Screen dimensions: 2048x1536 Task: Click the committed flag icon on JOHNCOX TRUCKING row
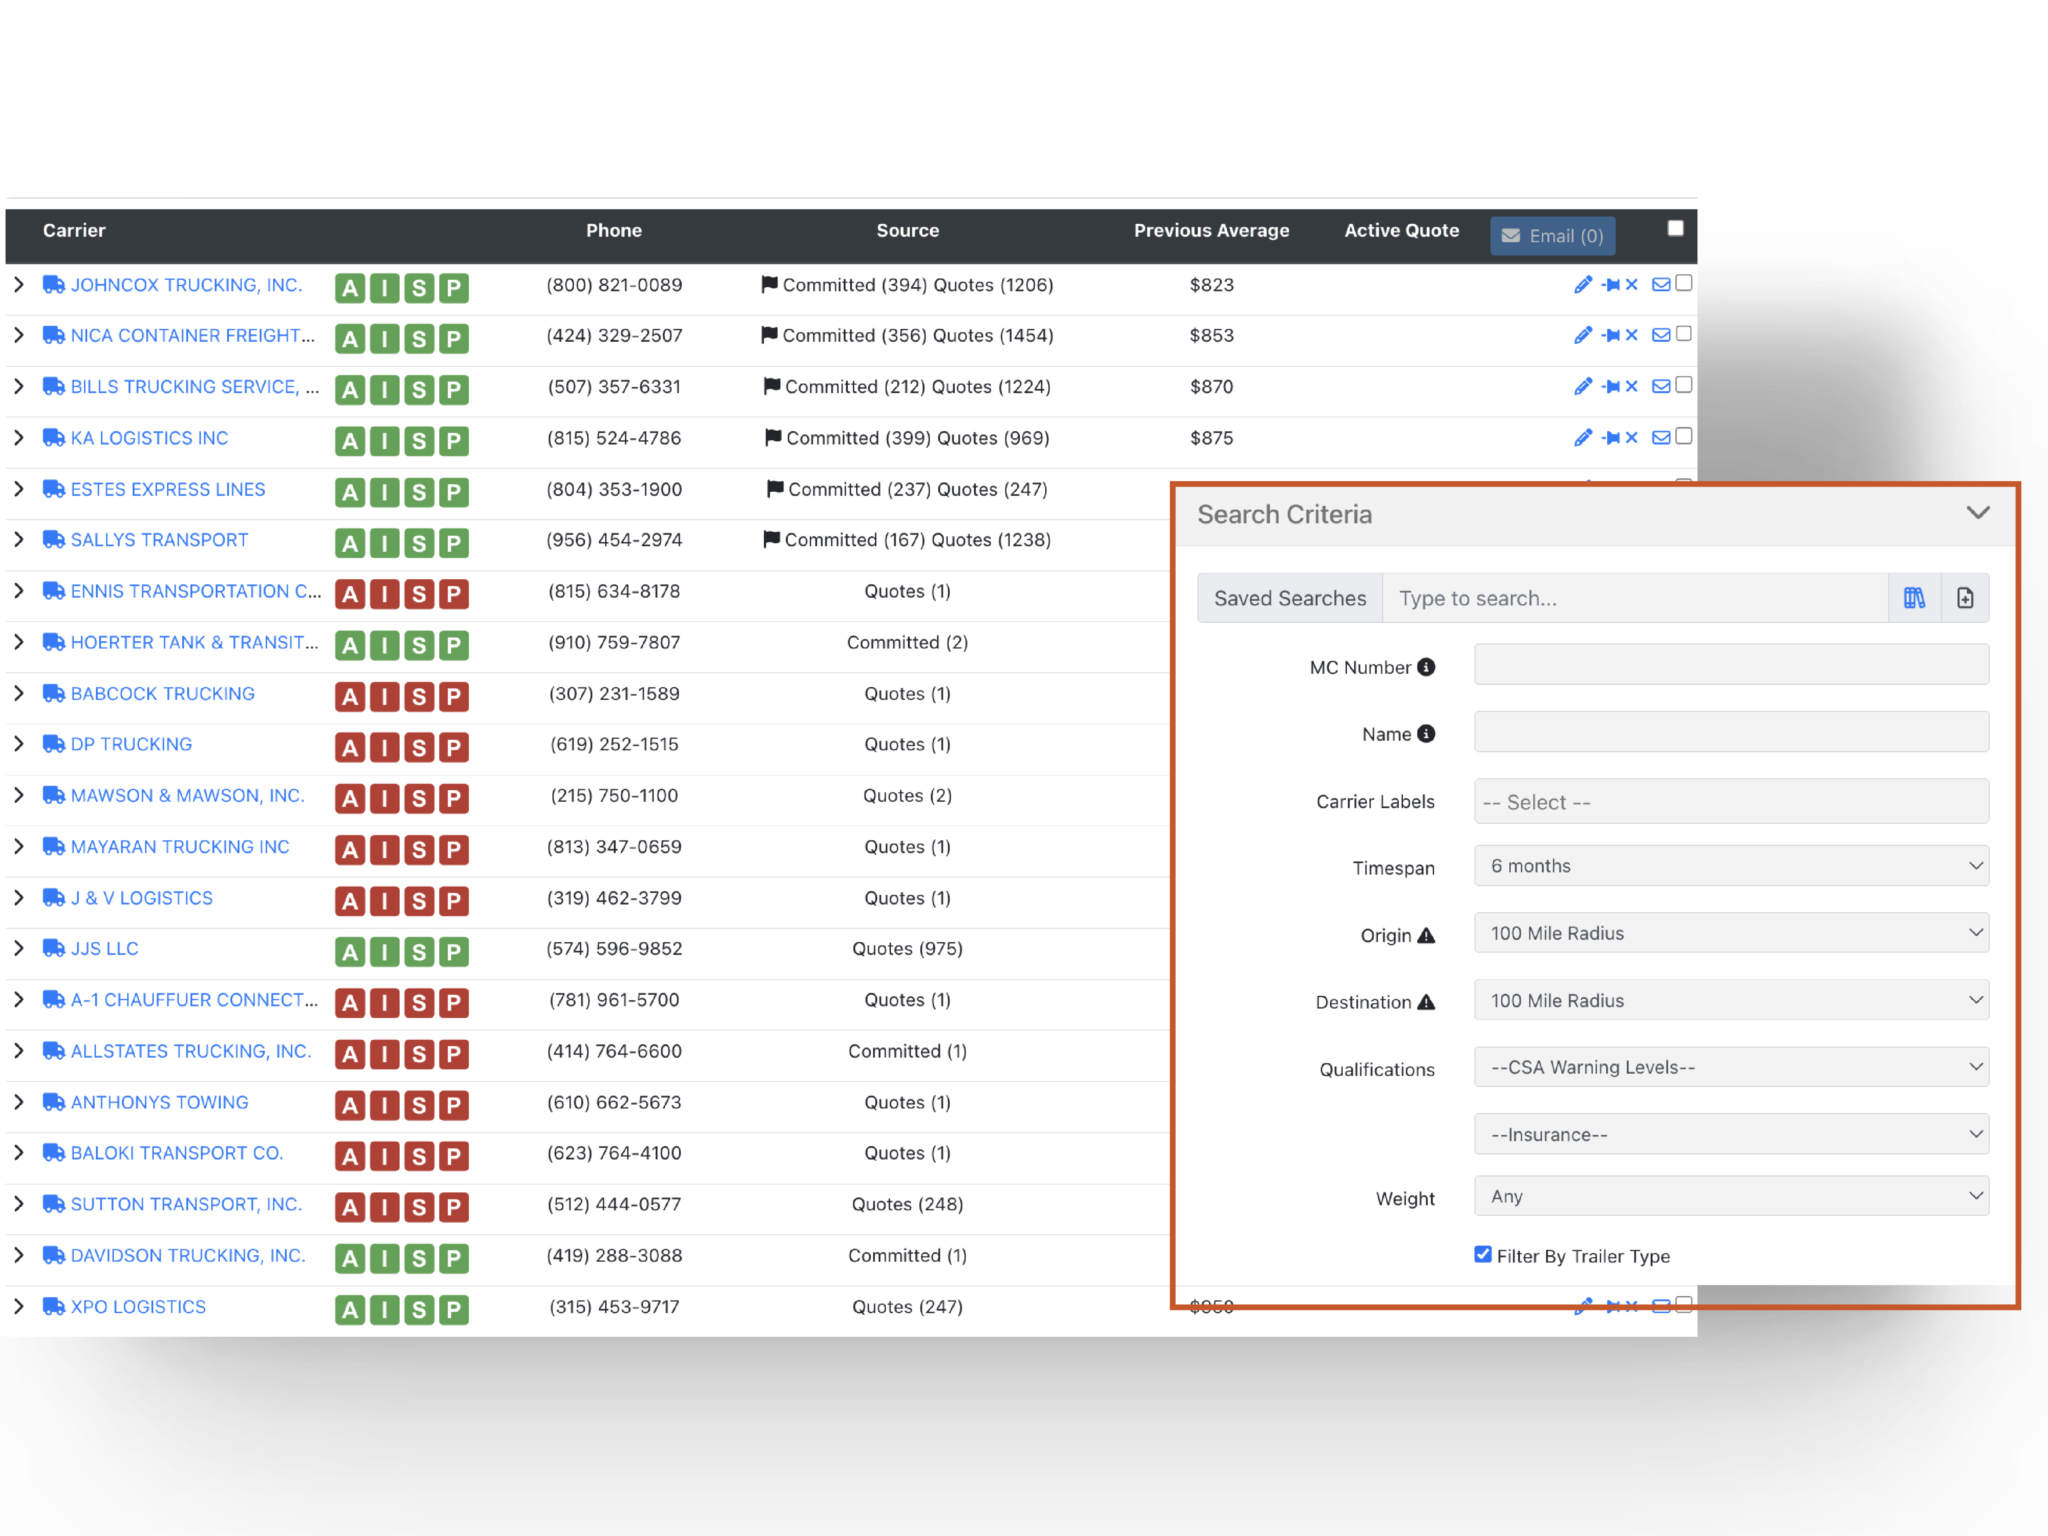[x=768, y=284]
